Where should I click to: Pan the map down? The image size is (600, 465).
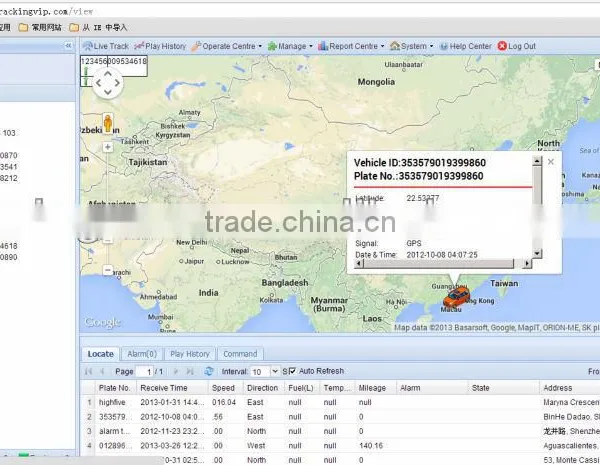(x=108, y=92)
